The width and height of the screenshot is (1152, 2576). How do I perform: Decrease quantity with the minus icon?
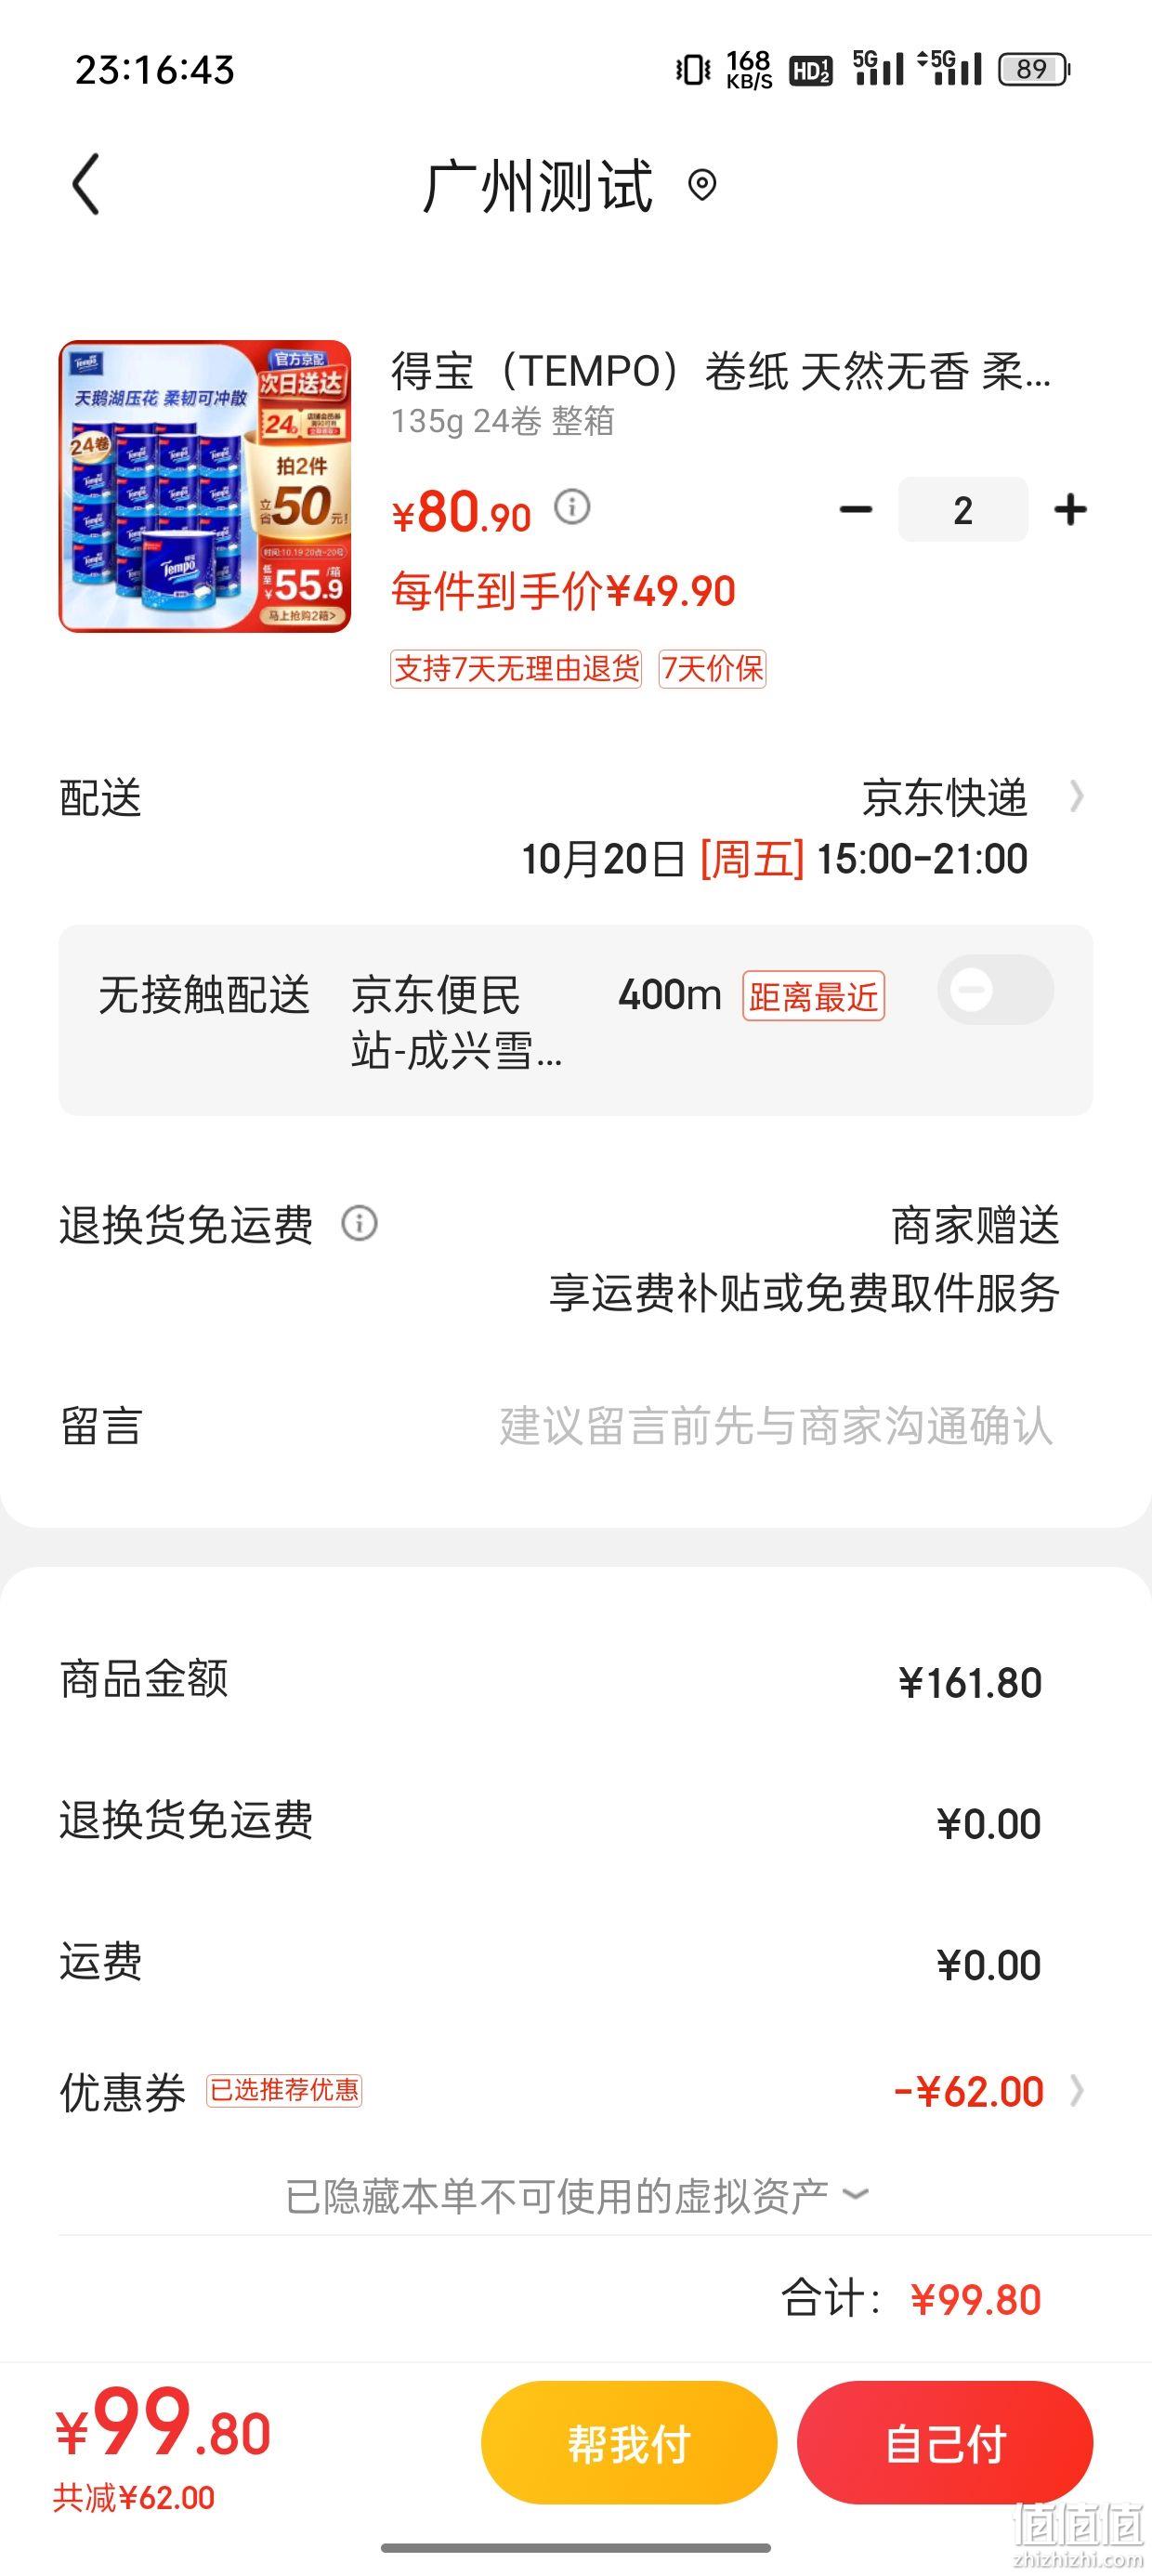[856, 510]
